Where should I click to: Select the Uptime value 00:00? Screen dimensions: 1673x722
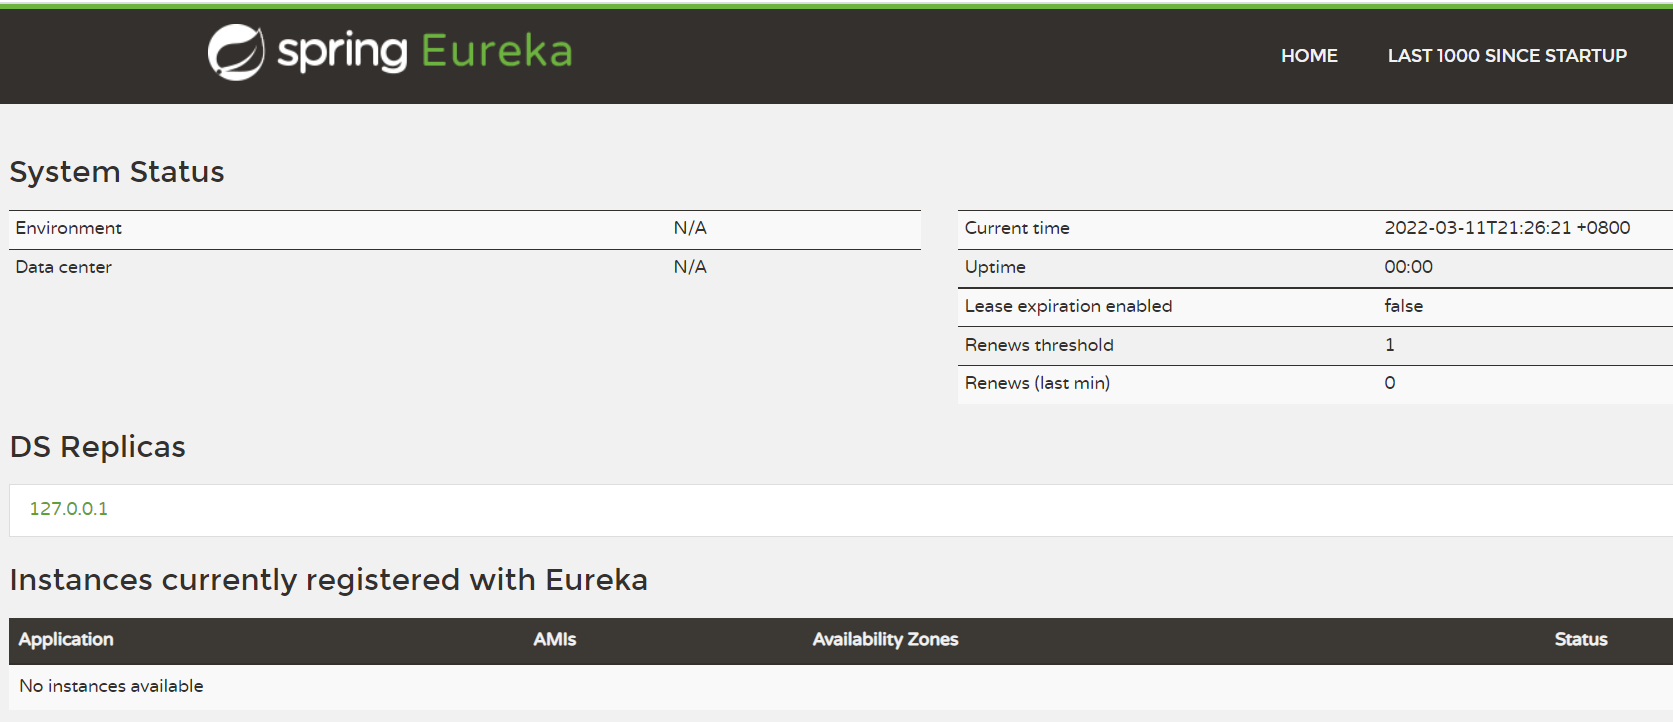point(1408,267)
